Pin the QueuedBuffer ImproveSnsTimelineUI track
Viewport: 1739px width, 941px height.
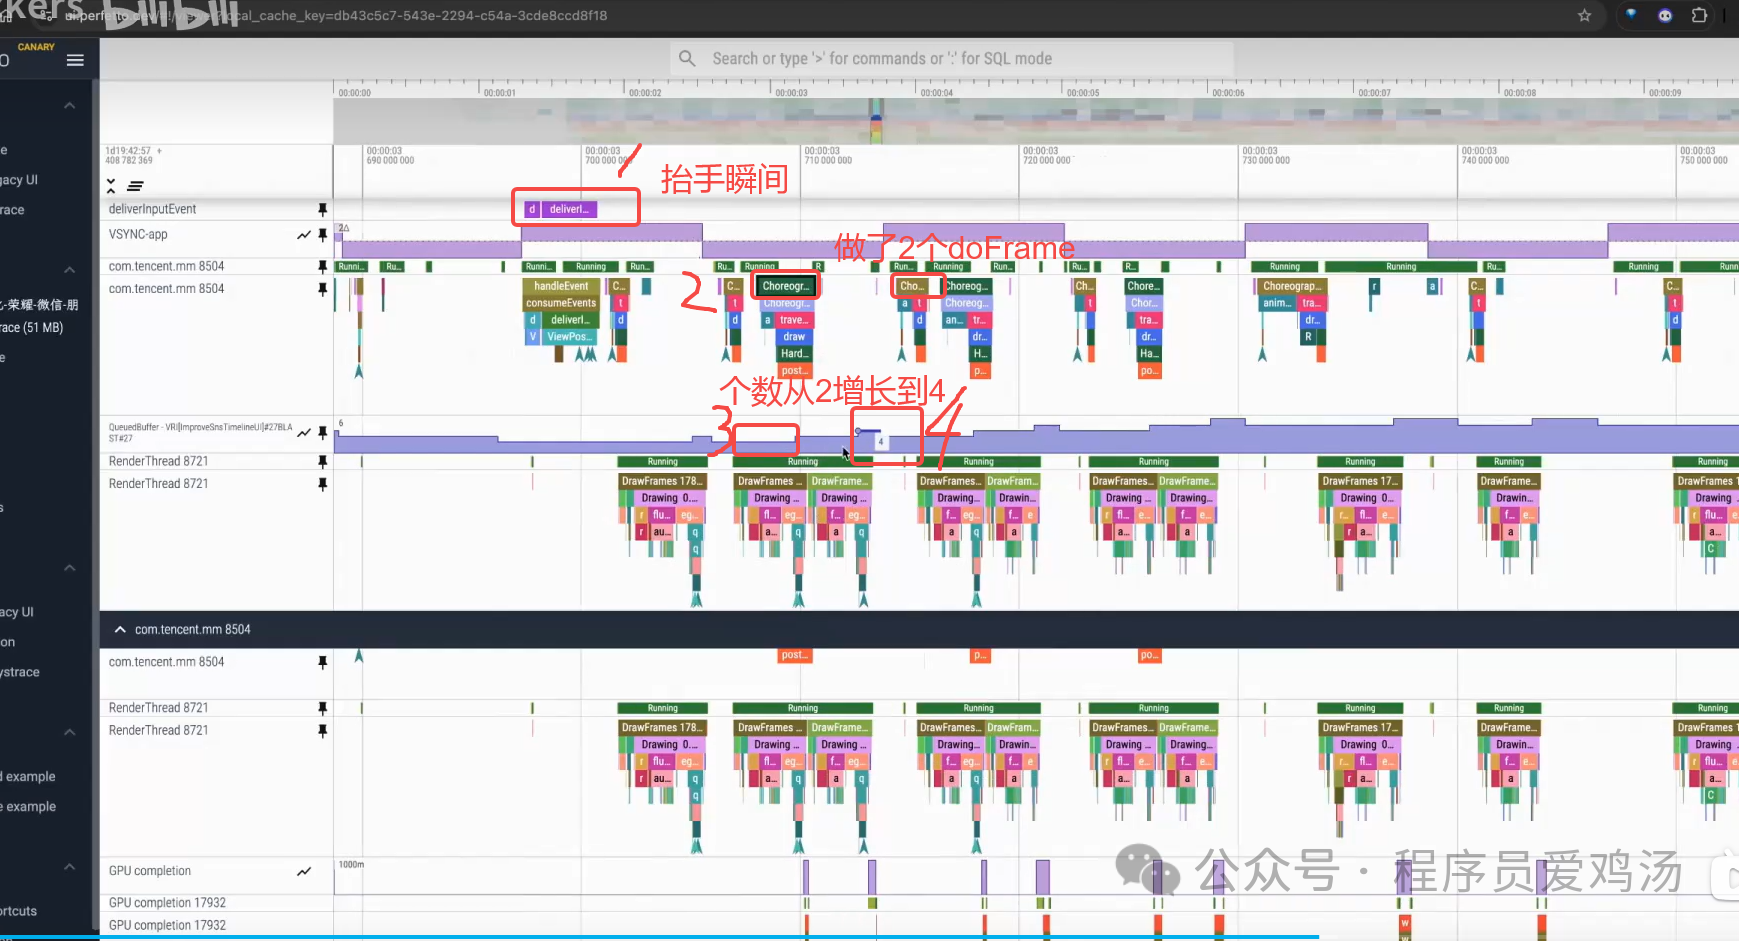(322, 431)
